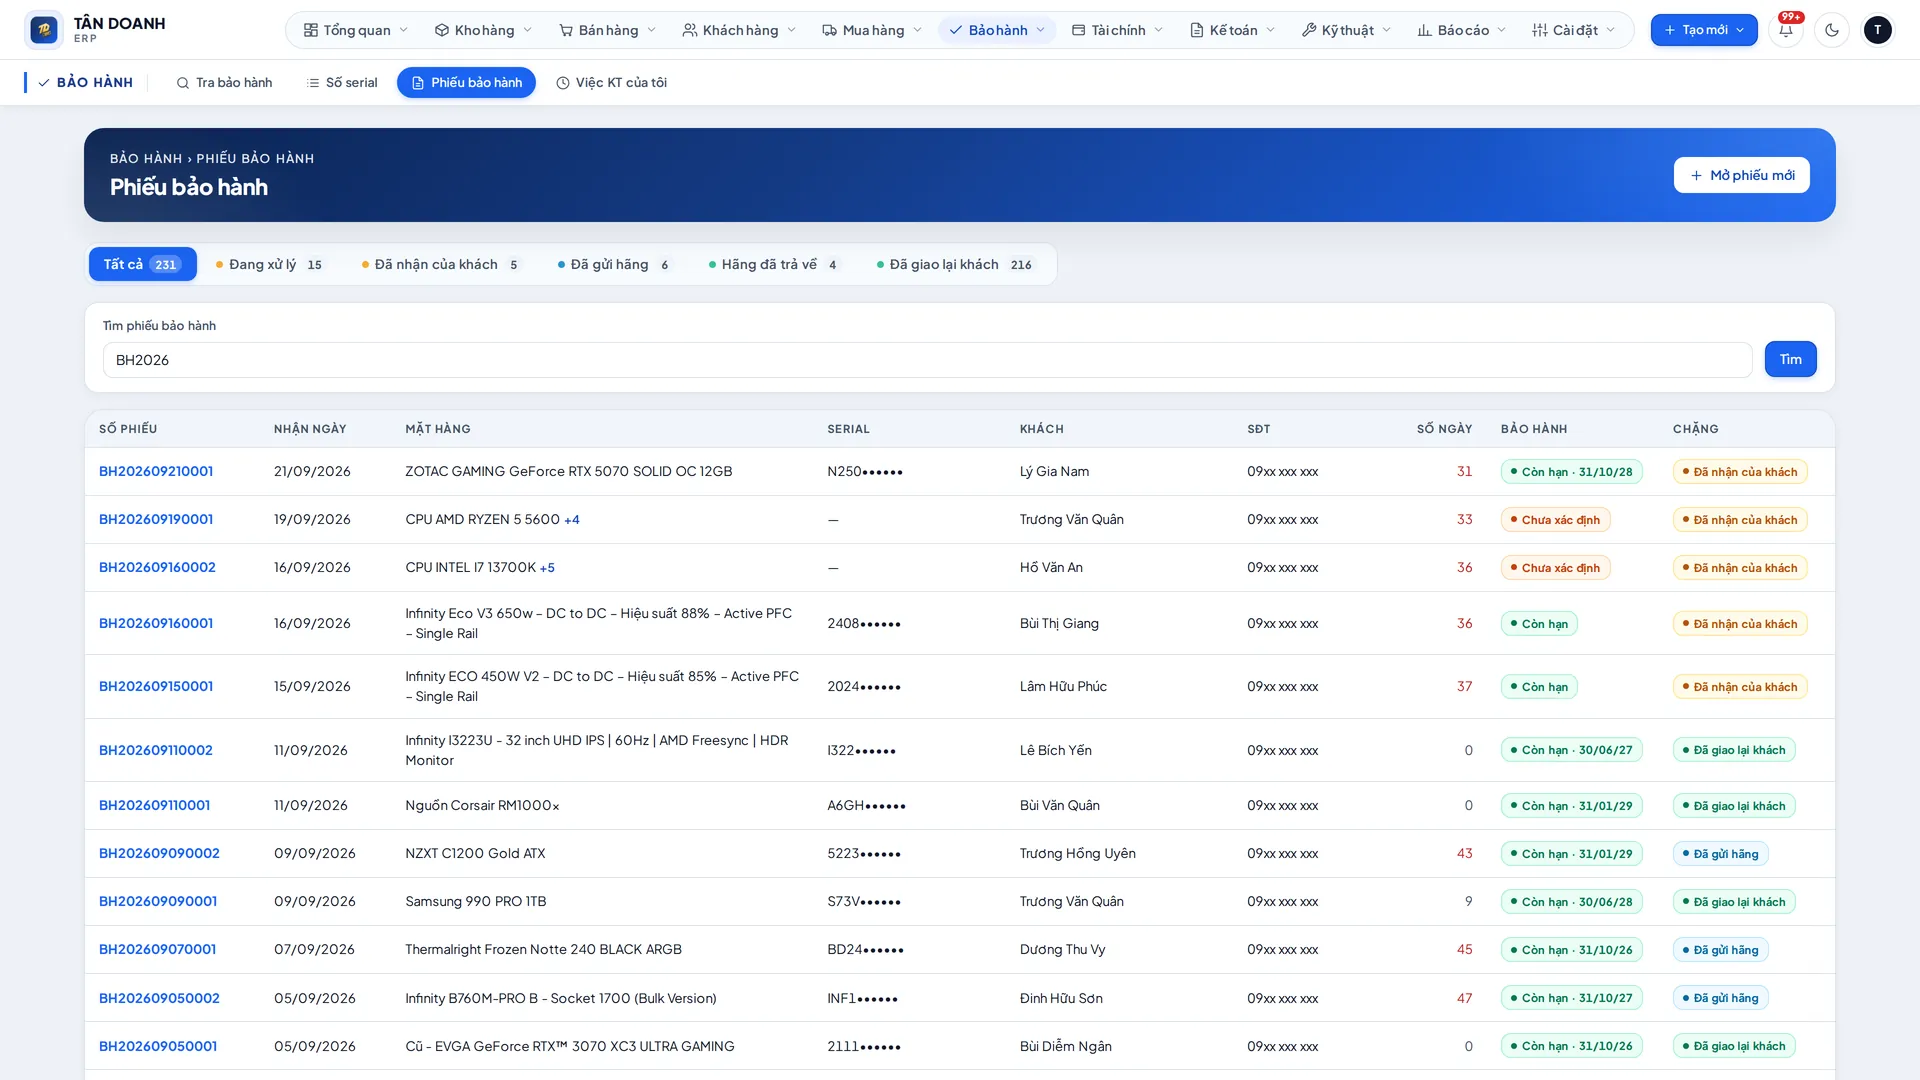The width and height of the screenshot is (1920, 1080).
Task: Click the Kho hàng box icon
Action: pos(442,30)
